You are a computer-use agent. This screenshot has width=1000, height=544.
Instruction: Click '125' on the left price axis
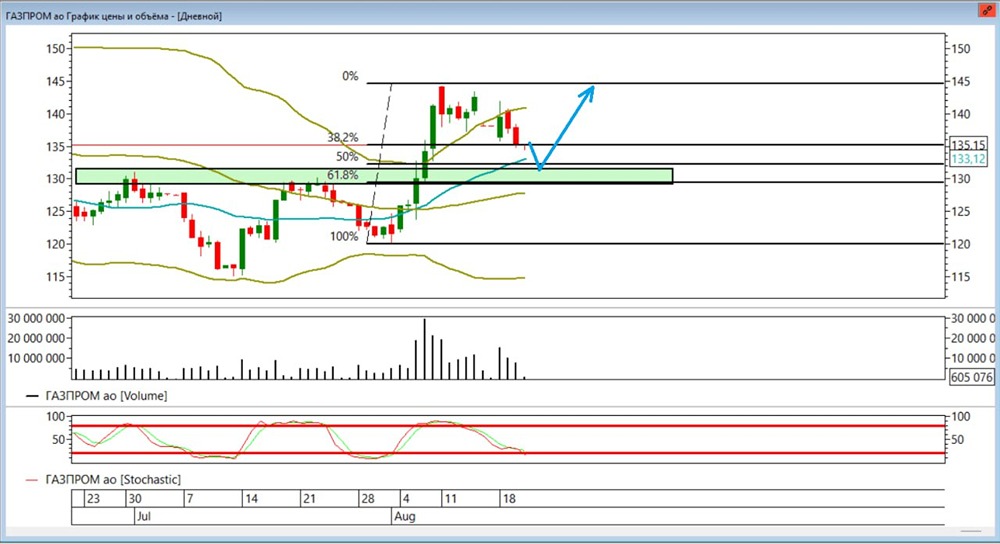[x=55, y=212]
